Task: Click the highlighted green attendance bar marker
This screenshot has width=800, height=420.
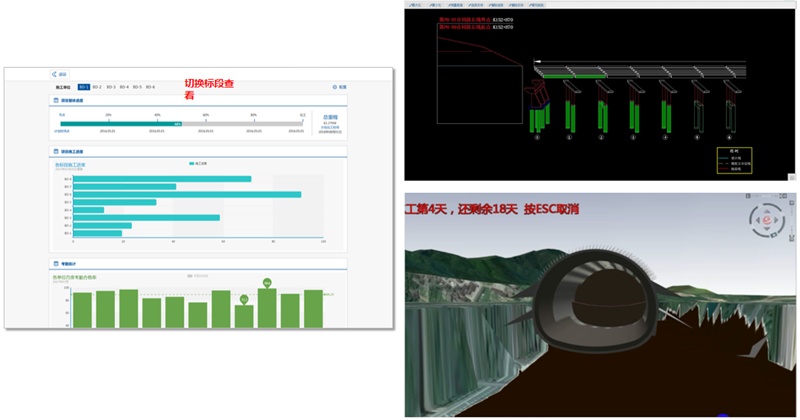Action: [x=268, y=284]
